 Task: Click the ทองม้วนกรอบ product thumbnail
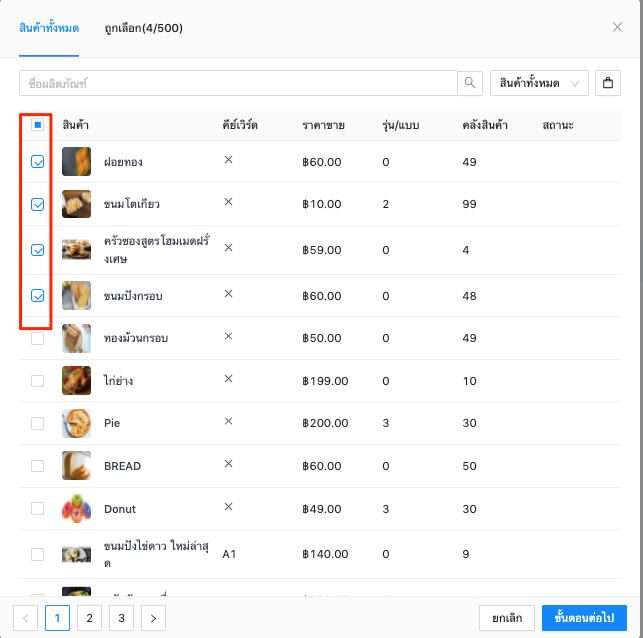[76, 338]
